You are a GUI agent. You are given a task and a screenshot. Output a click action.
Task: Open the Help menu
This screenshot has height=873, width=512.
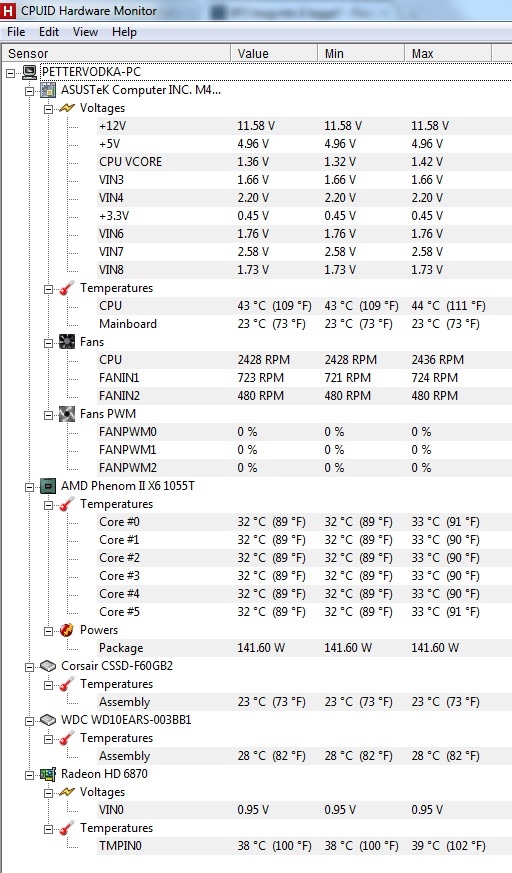pos(124,32)
